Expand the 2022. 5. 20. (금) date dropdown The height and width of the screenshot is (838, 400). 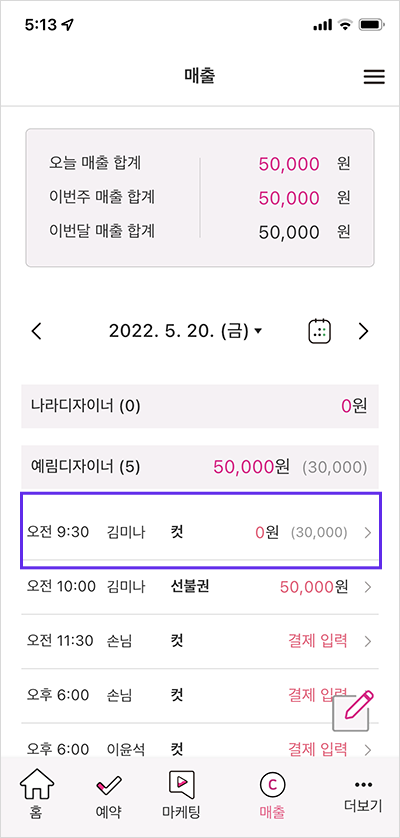186,331
